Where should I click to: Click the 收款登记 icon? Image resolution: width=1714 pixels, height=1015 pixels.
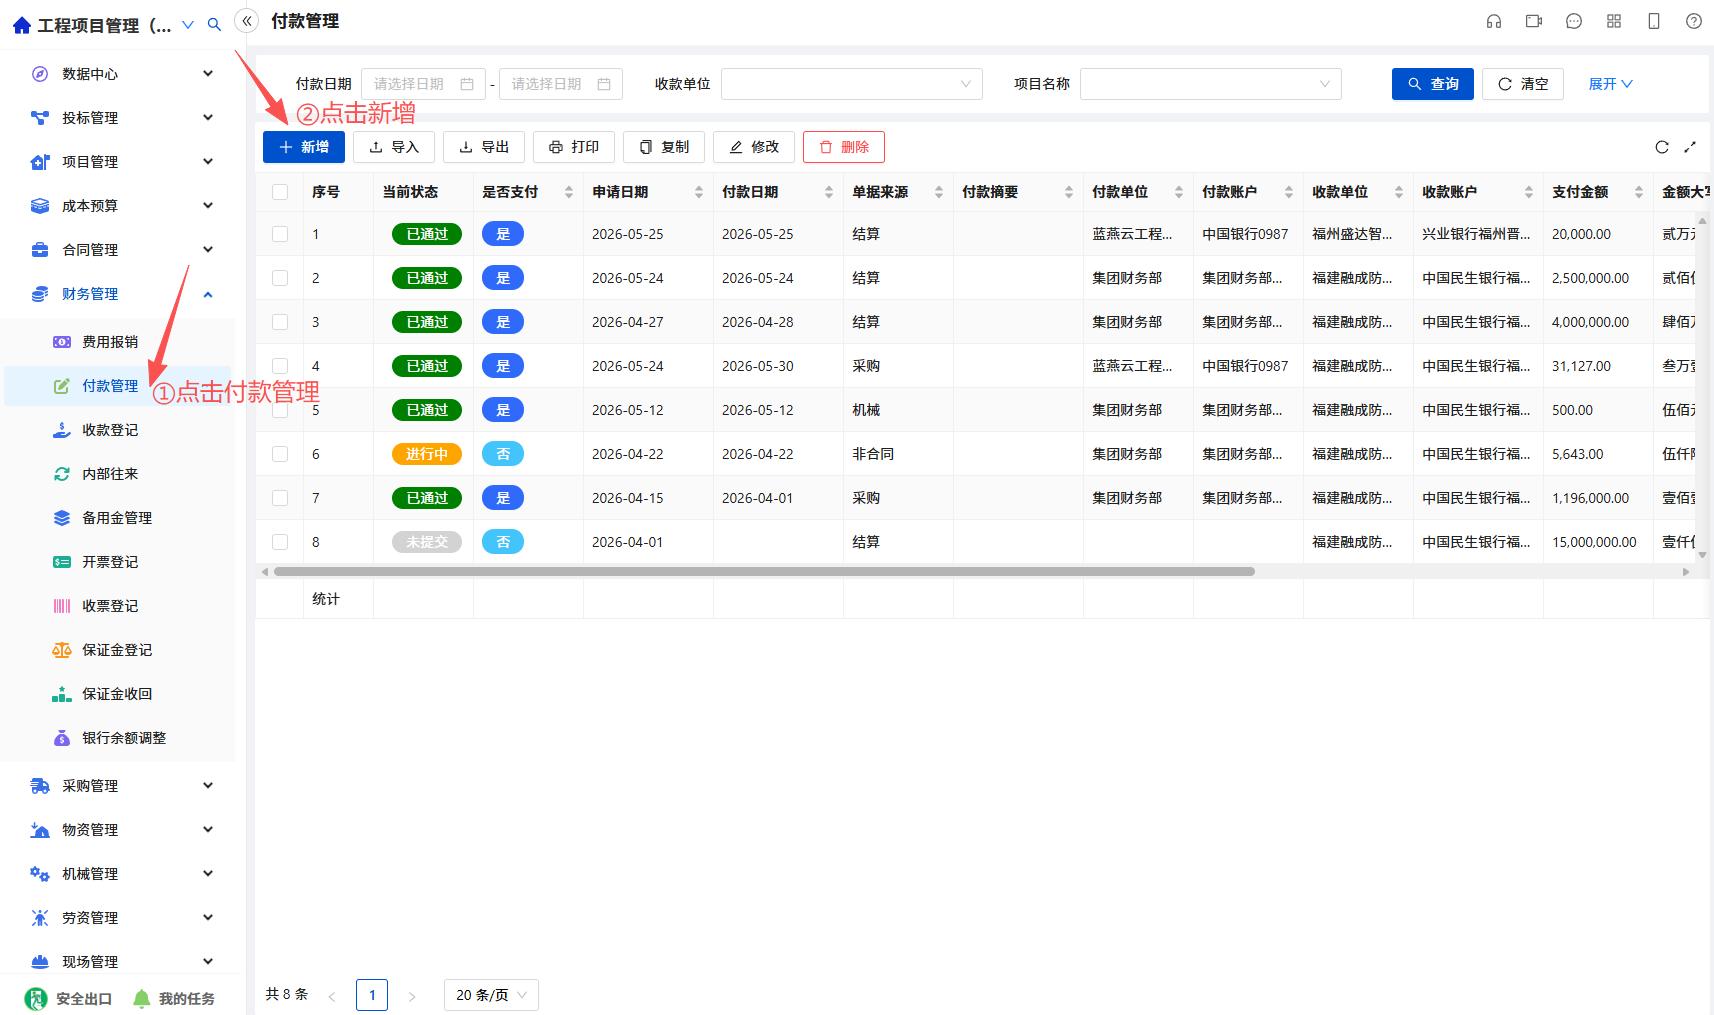pyautogui.click(x=62, y=430)
